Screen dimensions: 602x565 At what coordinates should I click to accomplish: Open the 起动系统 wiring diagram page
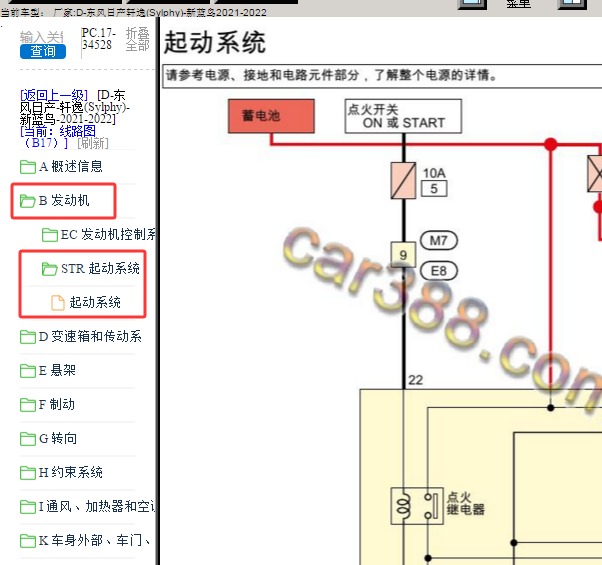(95, 302)
